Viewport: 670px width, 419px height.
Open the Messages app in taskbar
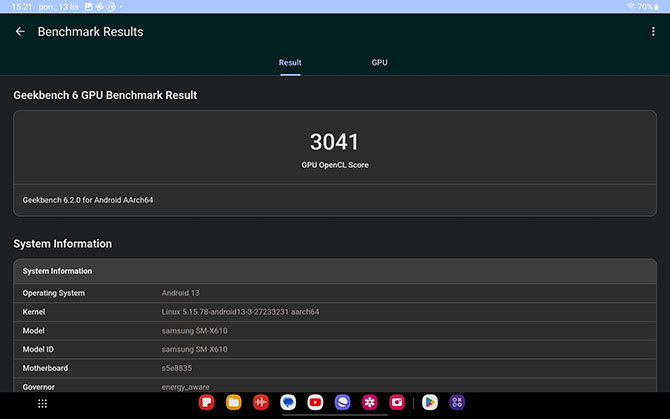click(288, 402)
